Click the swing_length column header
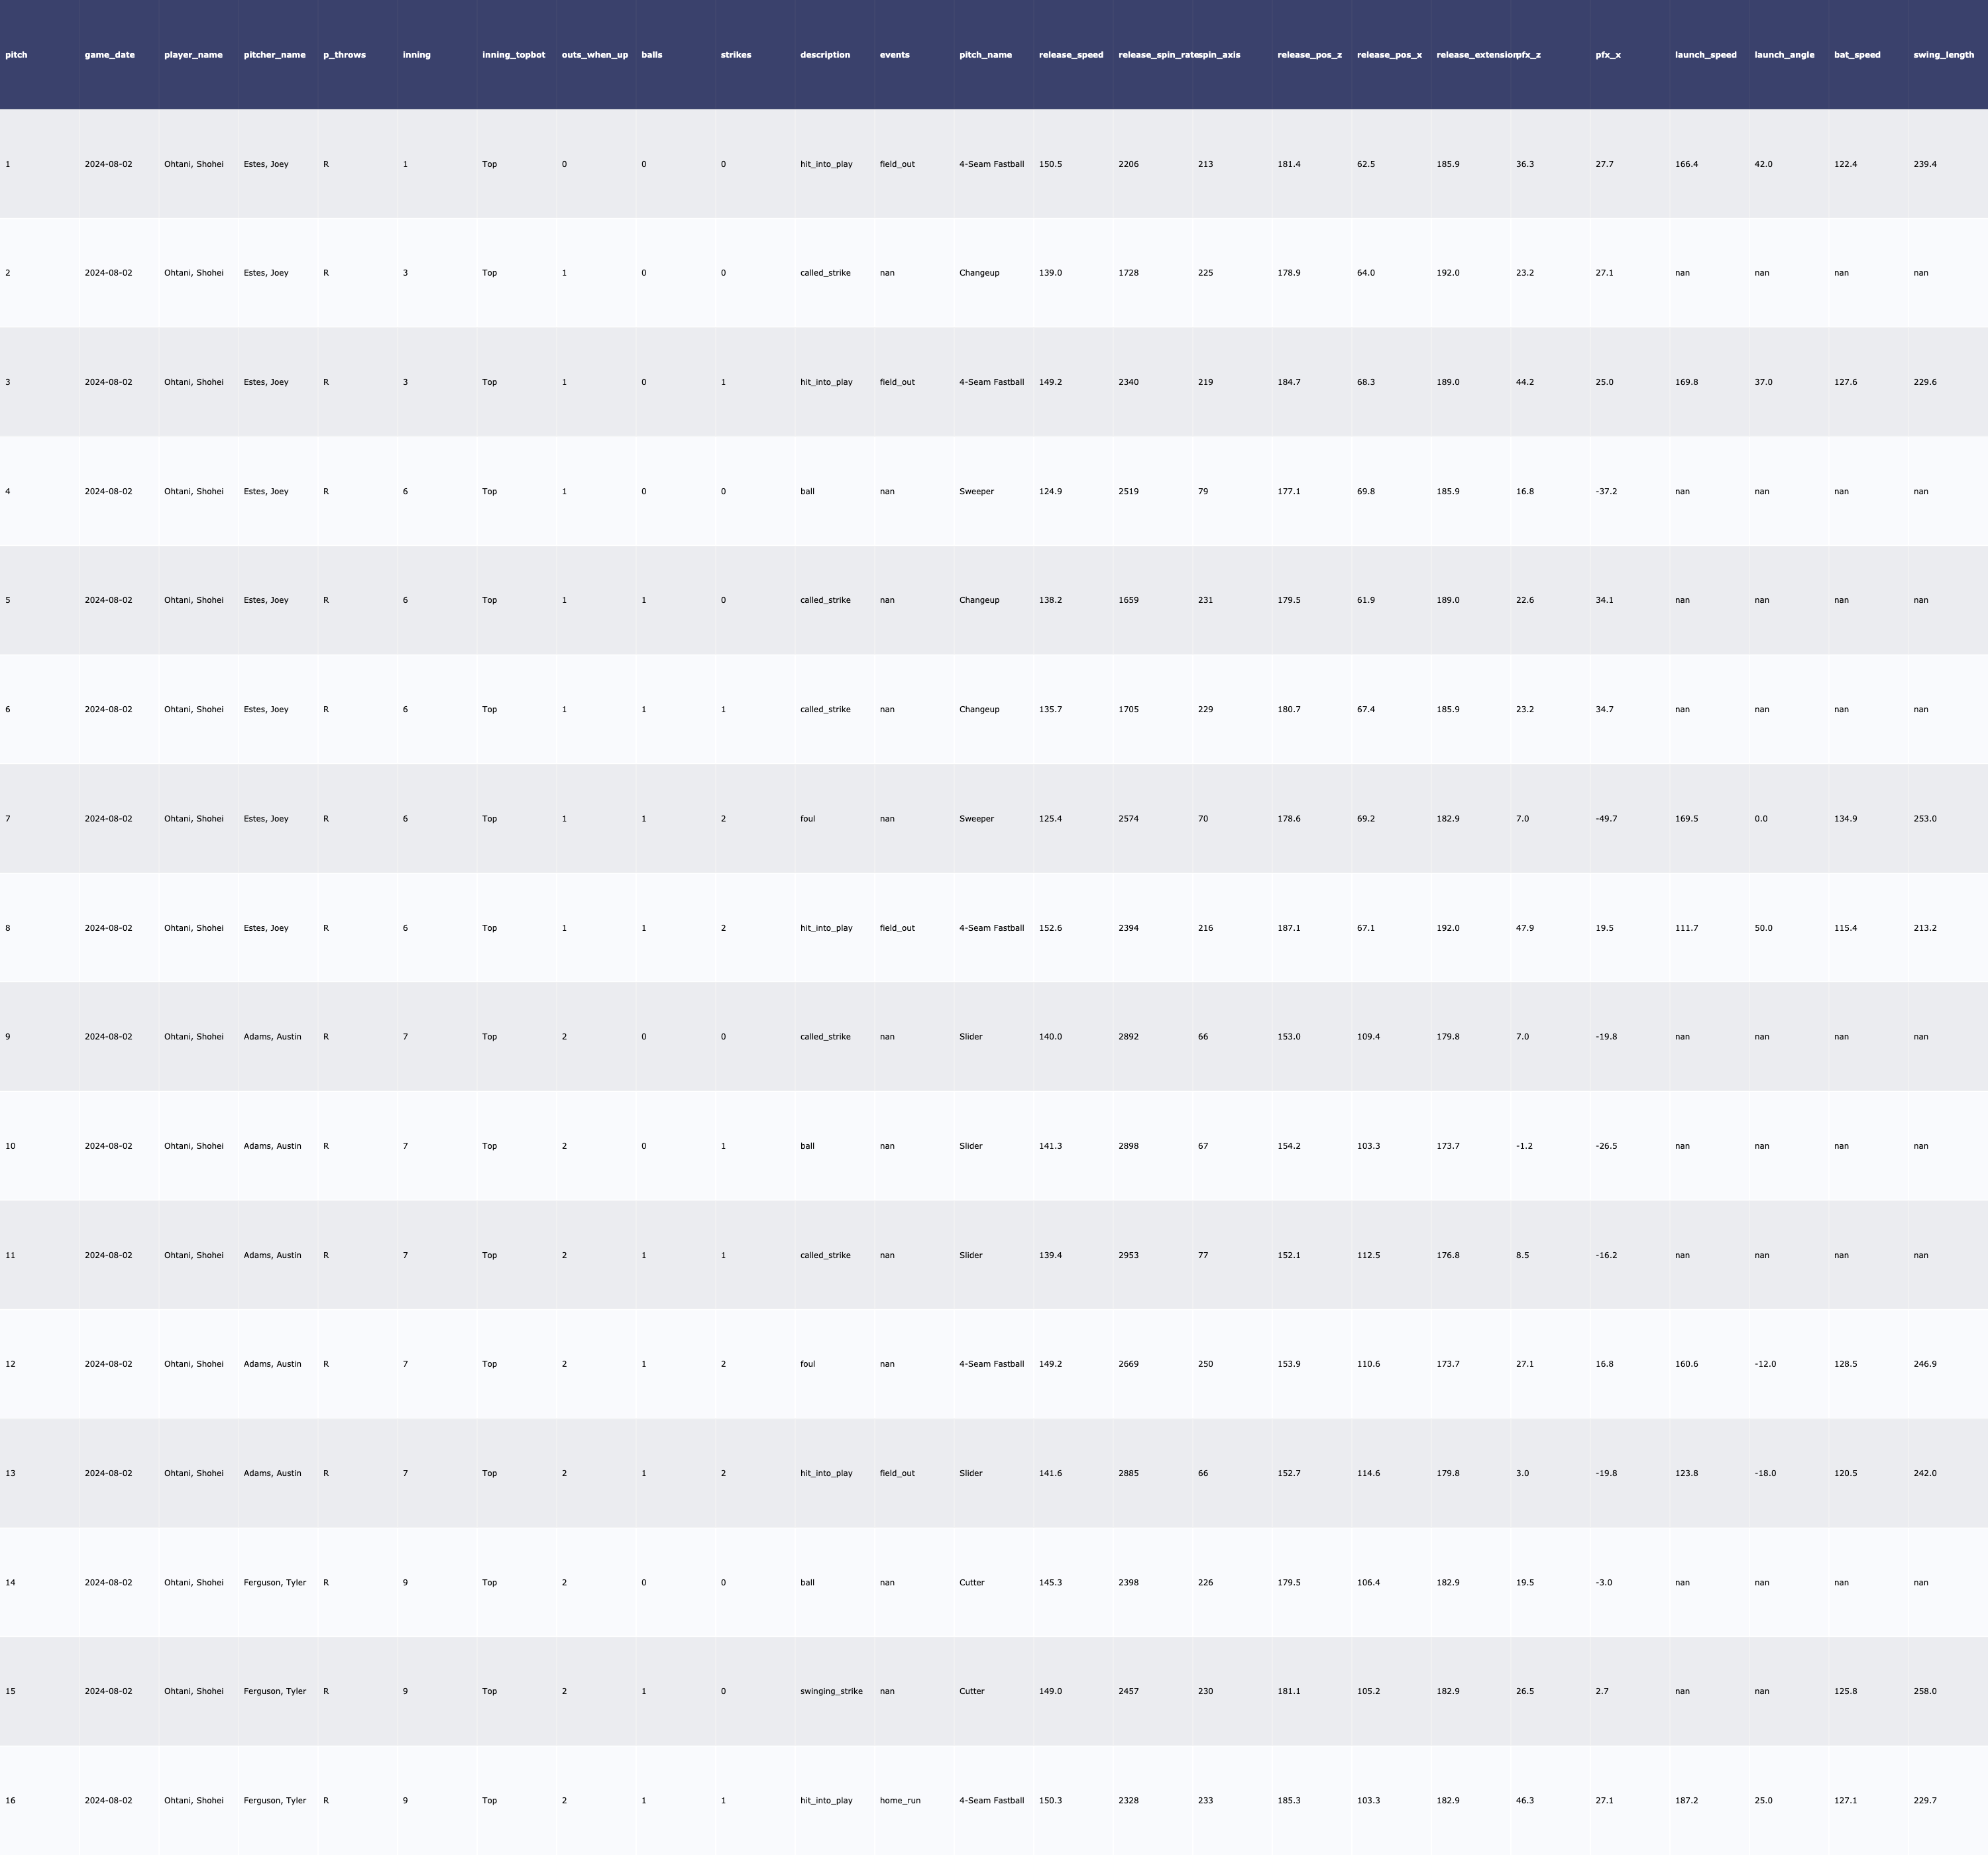Screen dimensions: 1988x1855 click(1943, 55)
